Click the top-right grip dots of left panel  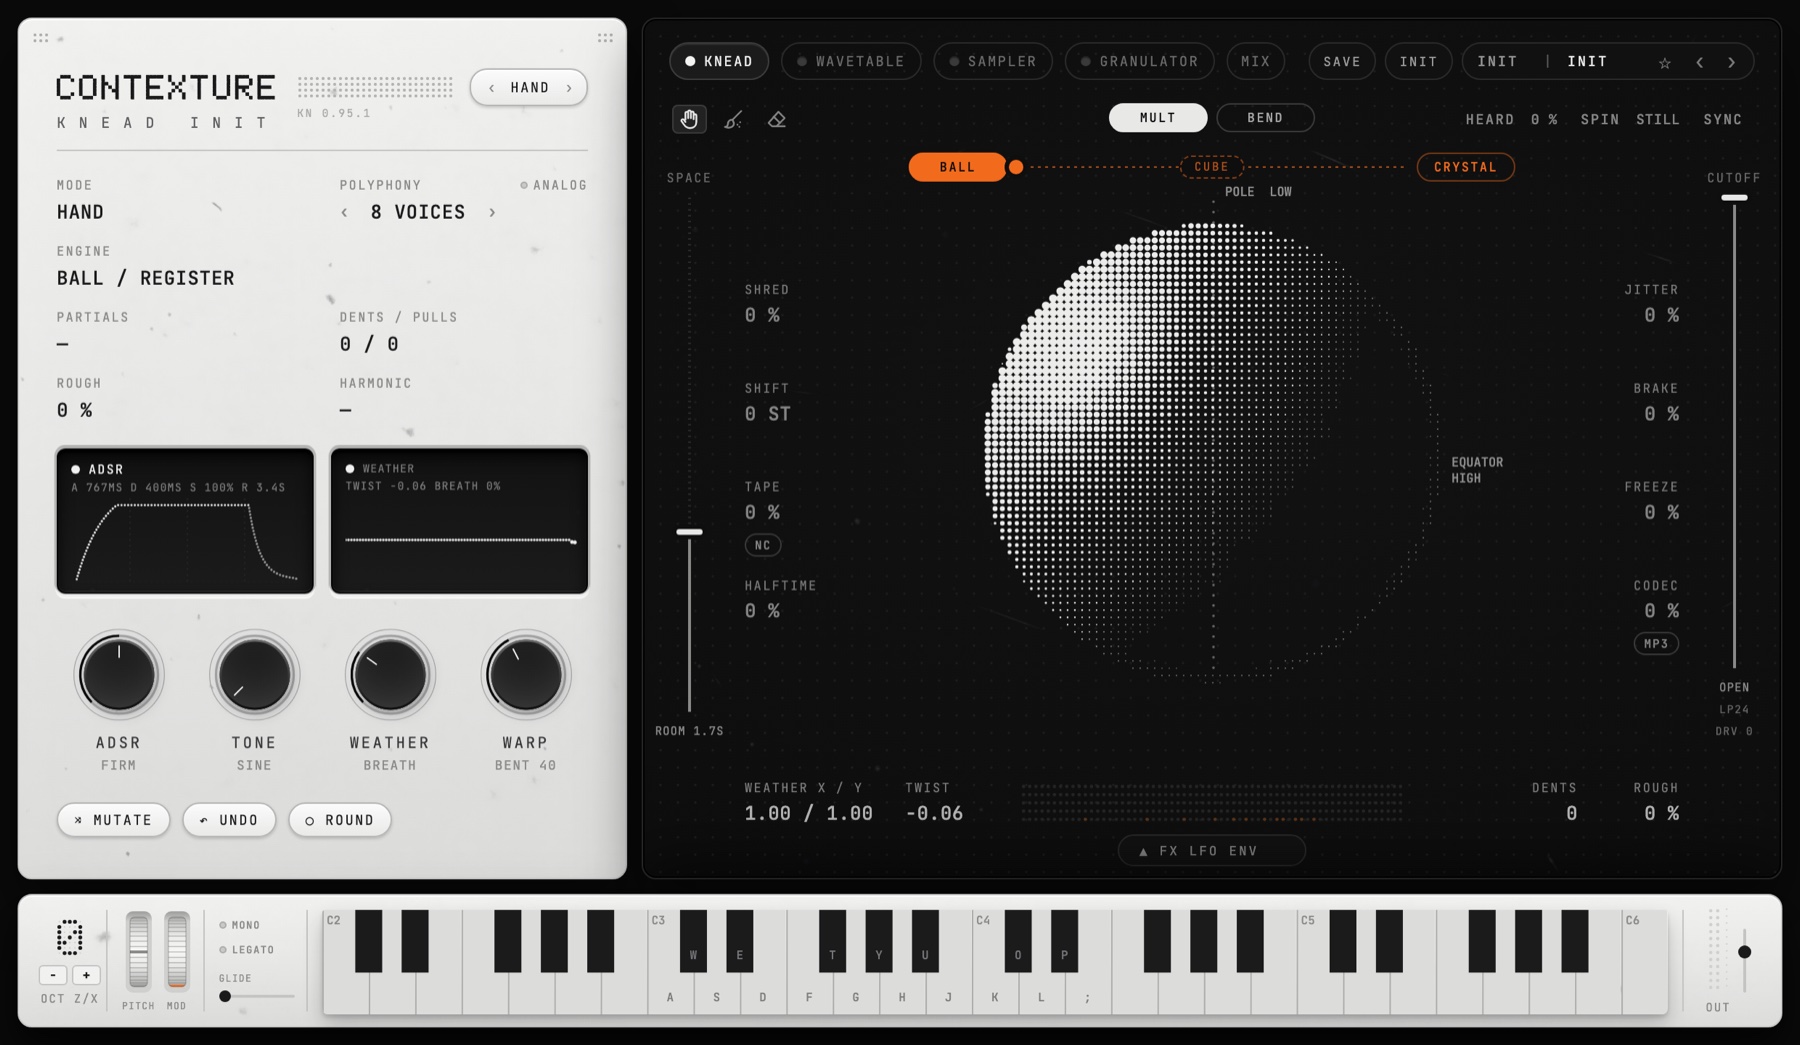605,38
